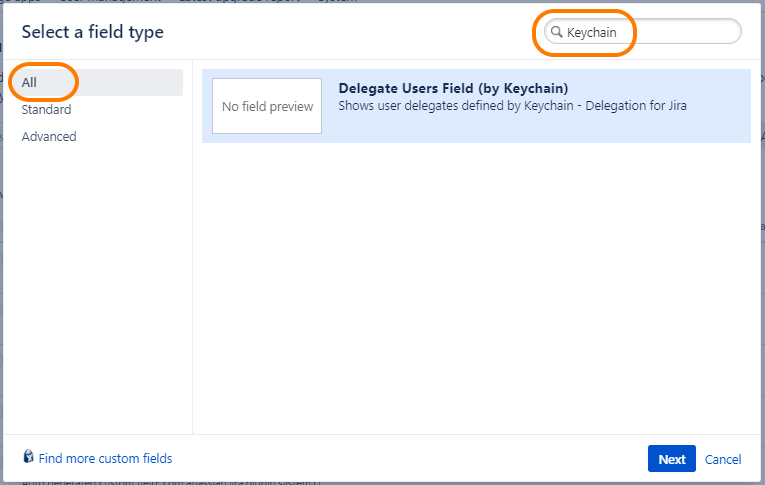Cancel the field type selection dialog
Screen dimensions: 765x485
[x=723, y=459]
